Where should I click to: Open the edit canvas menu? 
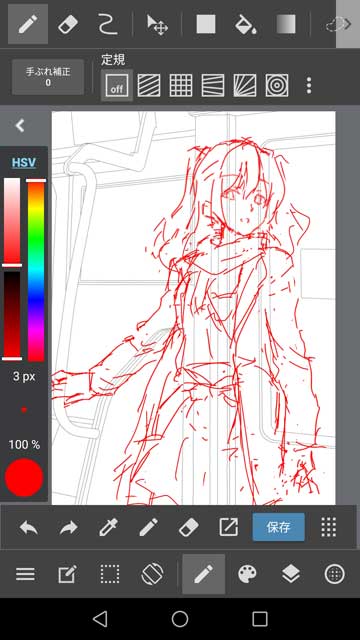coord(67,574)
